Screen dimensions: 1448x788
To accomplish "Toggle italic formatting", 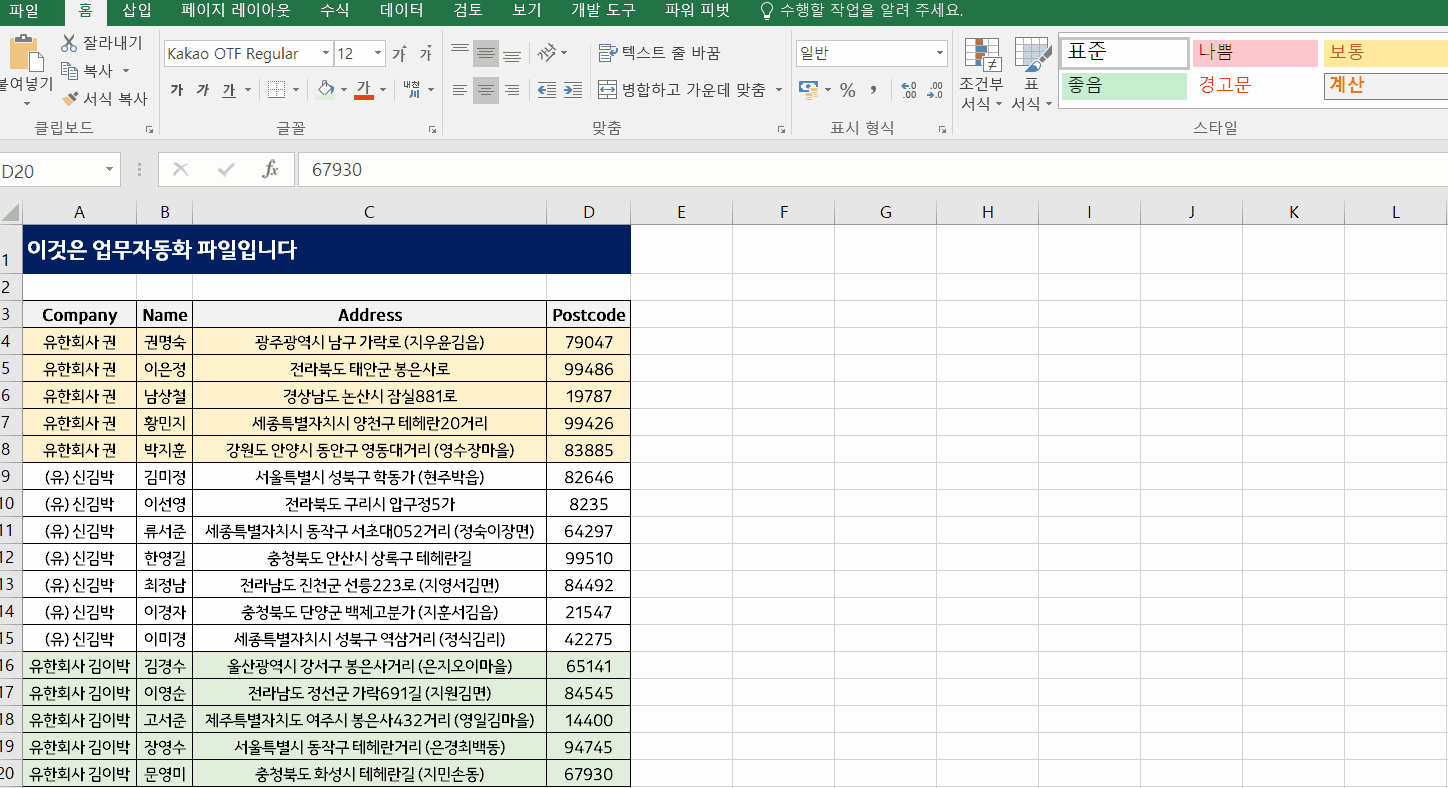I will (x=203, y=90).
